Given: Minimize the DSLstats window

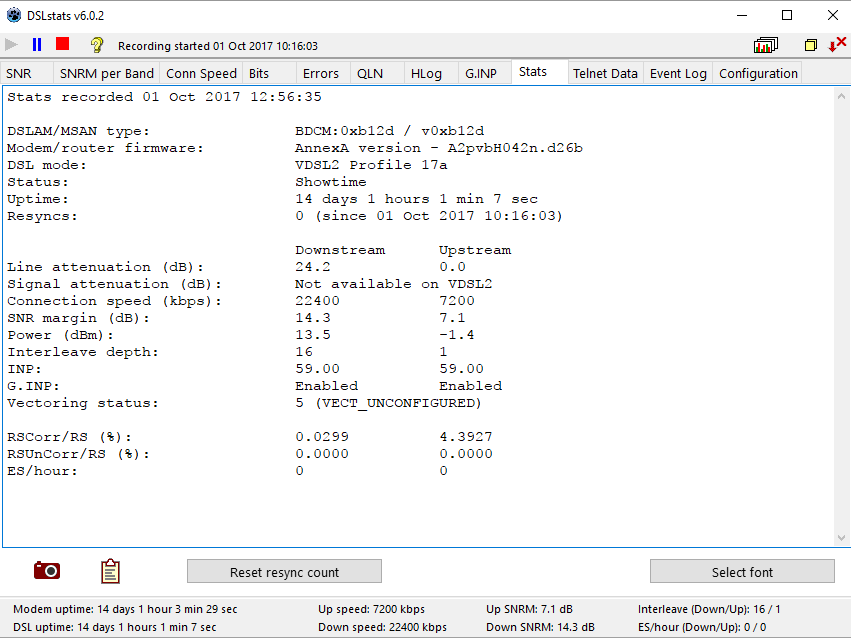Looking at the screenshot, I should [x=742, y=15].
